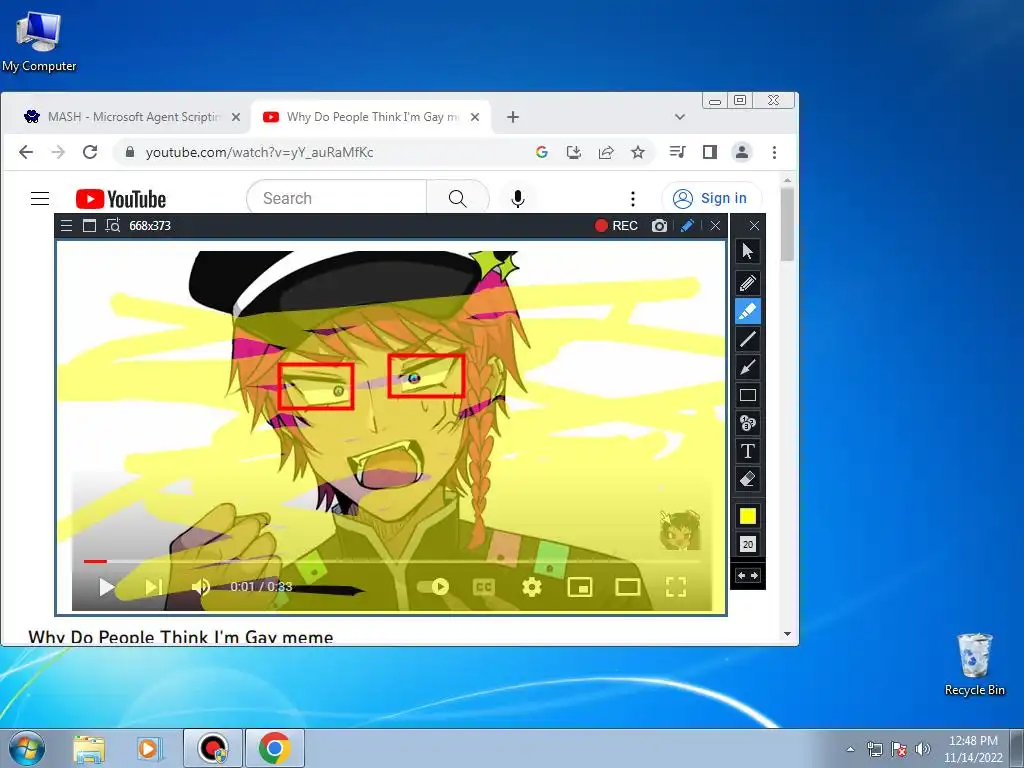Play the YouTube video

tap(106, 587)
